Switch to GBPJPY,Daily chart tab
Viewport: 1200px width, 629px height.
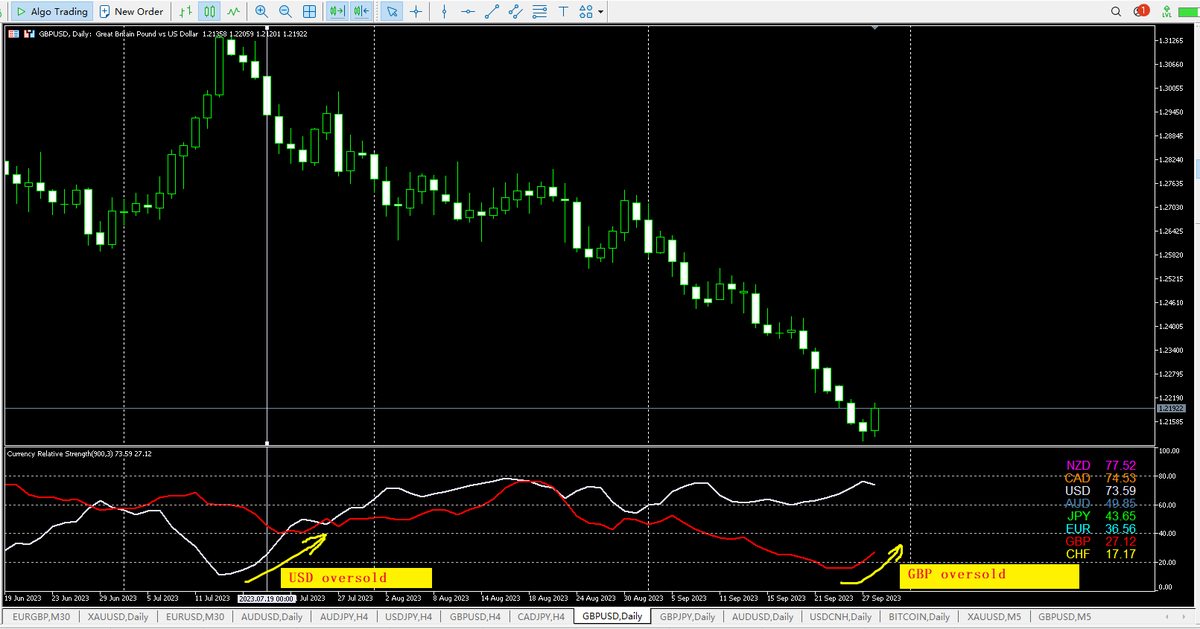coord(687,617)
